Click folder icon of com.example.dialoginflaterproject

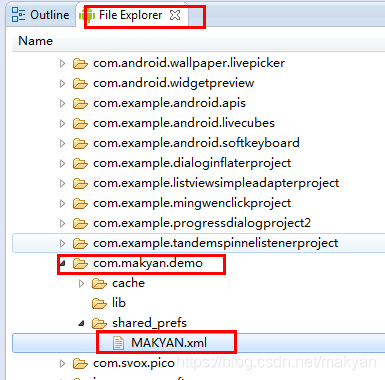80,163
